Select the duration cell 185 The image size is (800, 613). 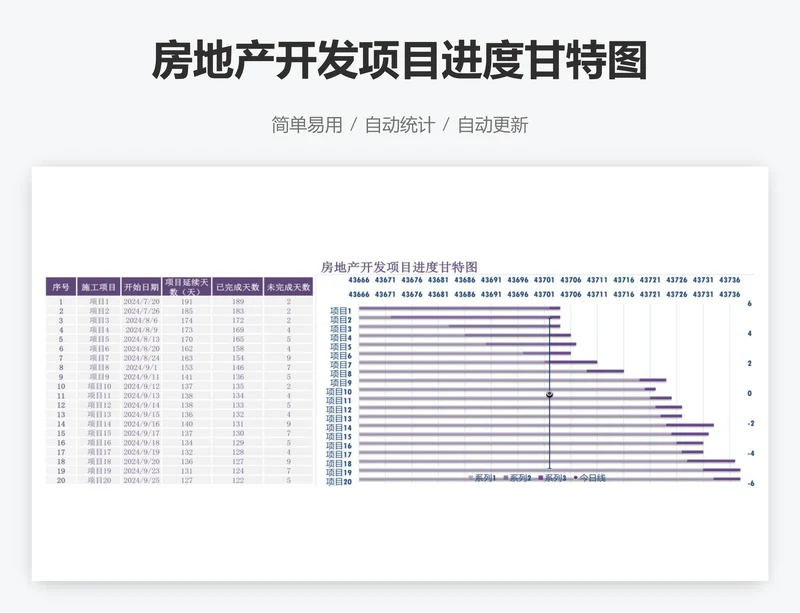(187, 311)
